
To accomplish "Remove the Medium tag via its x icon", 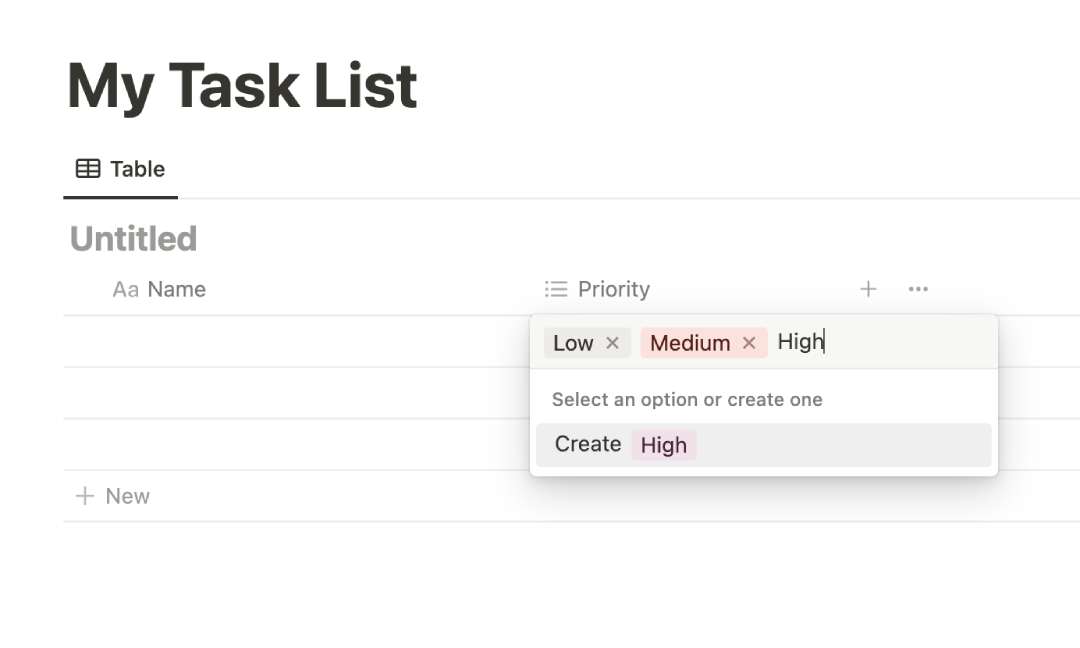I will tap(749, 343).
